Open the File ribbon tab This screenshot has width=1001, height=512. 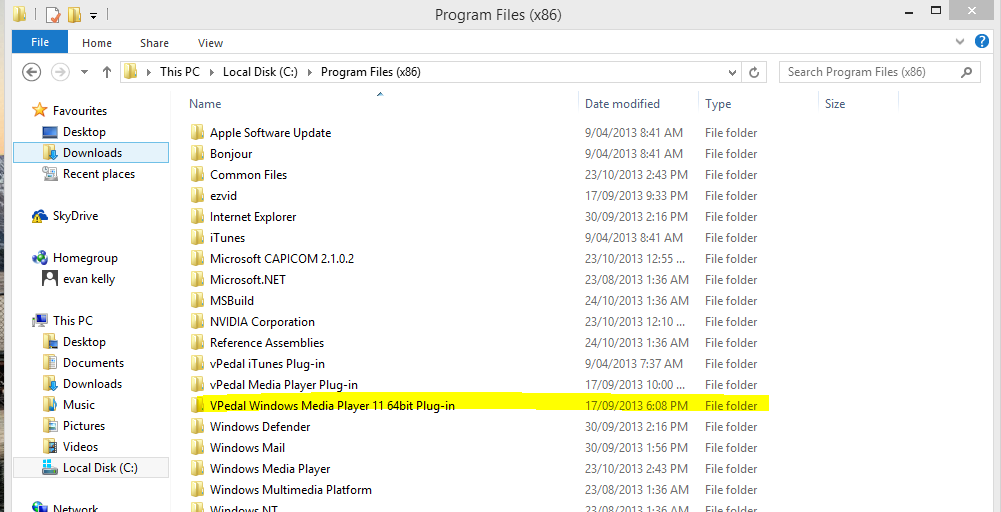click(x=40, y=43)
